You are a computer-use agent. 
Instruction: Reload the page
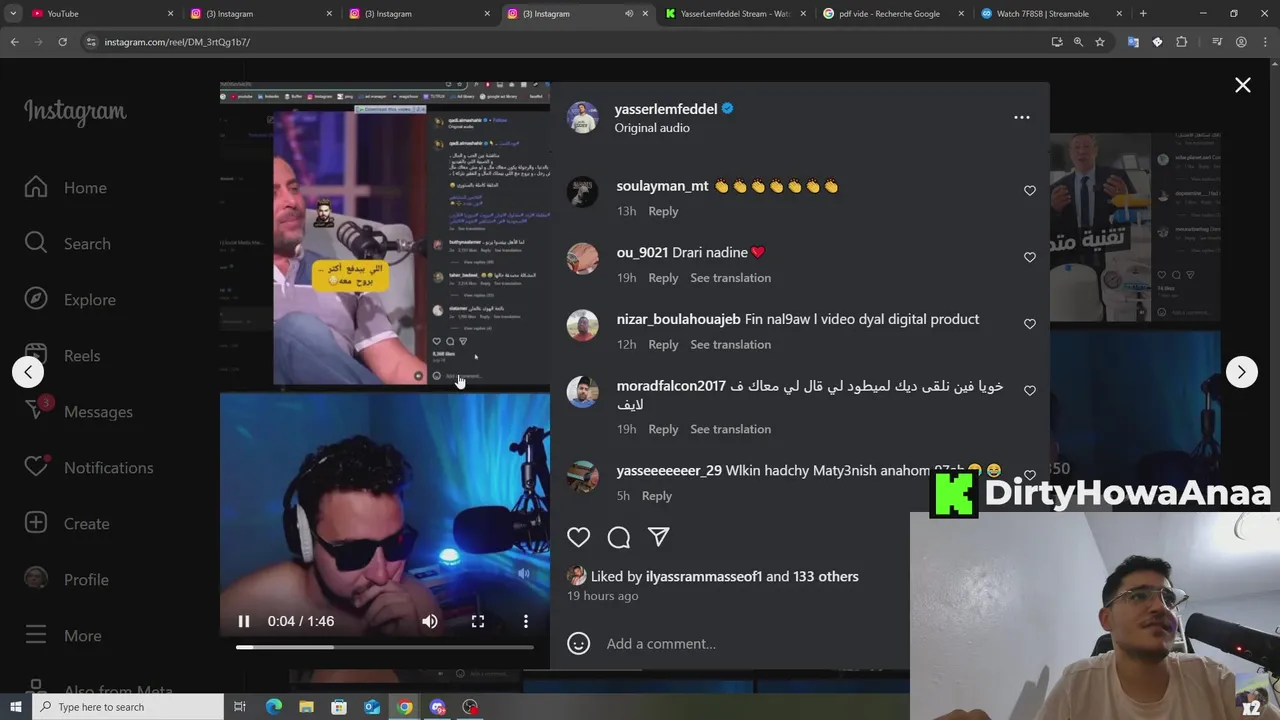pyautogui.click(x=62, y=42)
